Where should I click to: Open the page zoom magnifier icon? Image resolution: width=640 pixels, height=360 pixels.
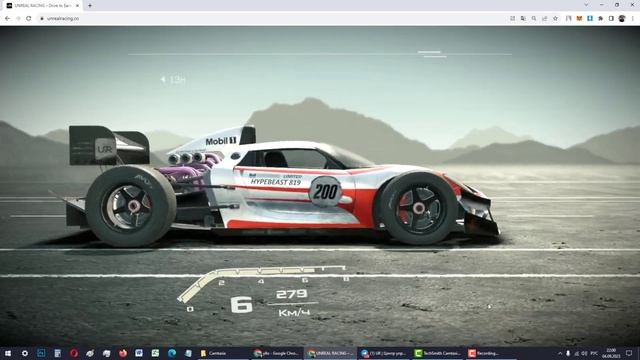(x=534, y=18)
